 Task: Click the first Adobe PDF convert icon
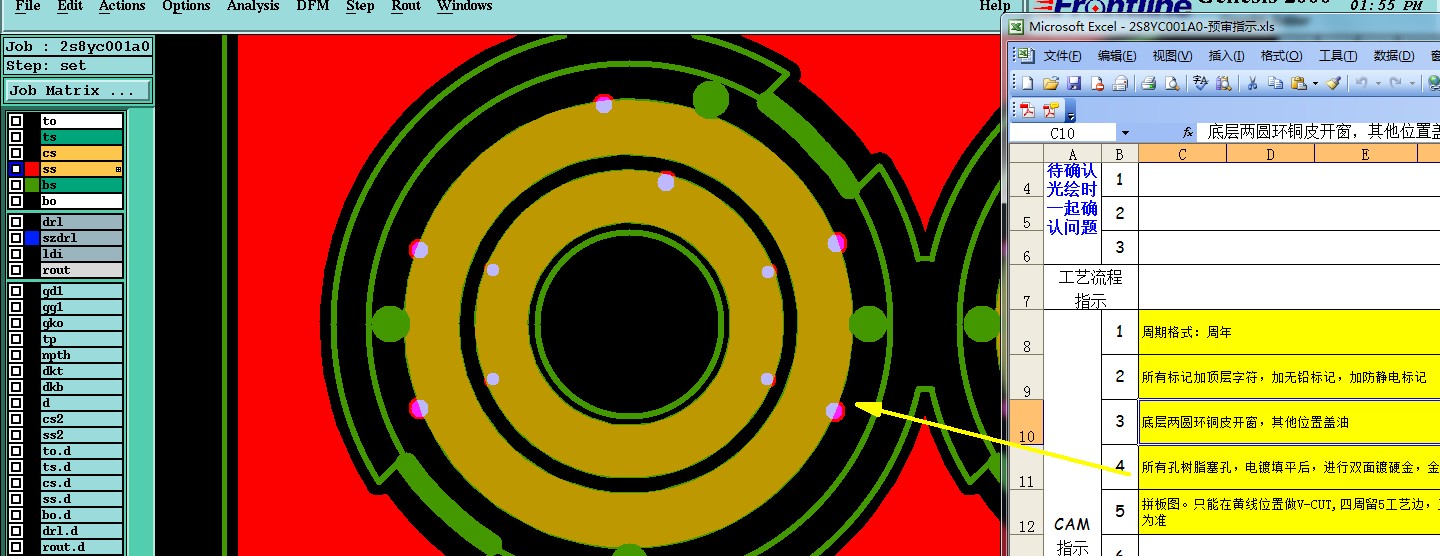click(x=1027, y=109)
